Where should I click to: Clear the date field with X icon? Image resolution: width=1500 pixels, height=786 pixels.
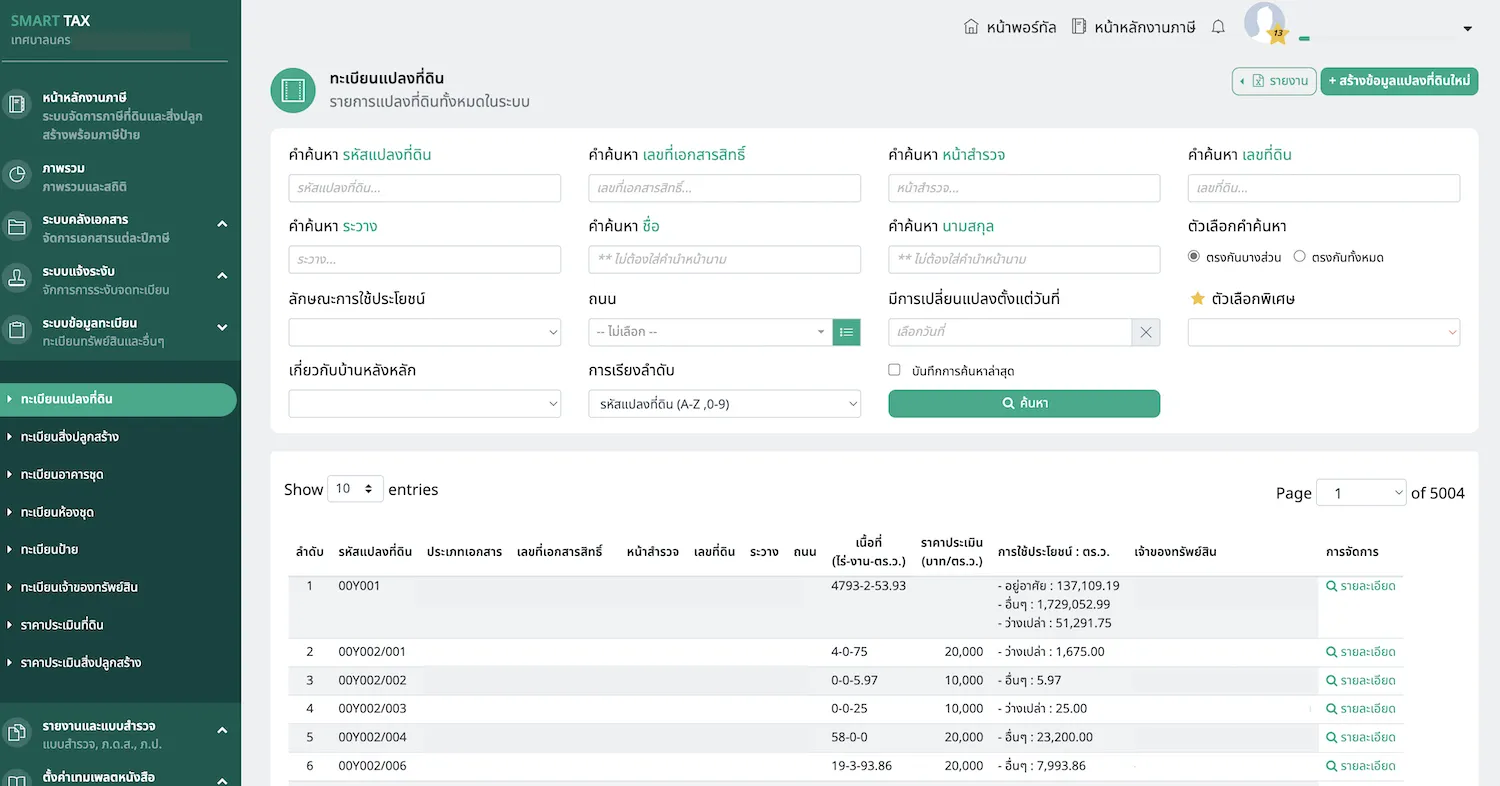(x=1146, y=332)
